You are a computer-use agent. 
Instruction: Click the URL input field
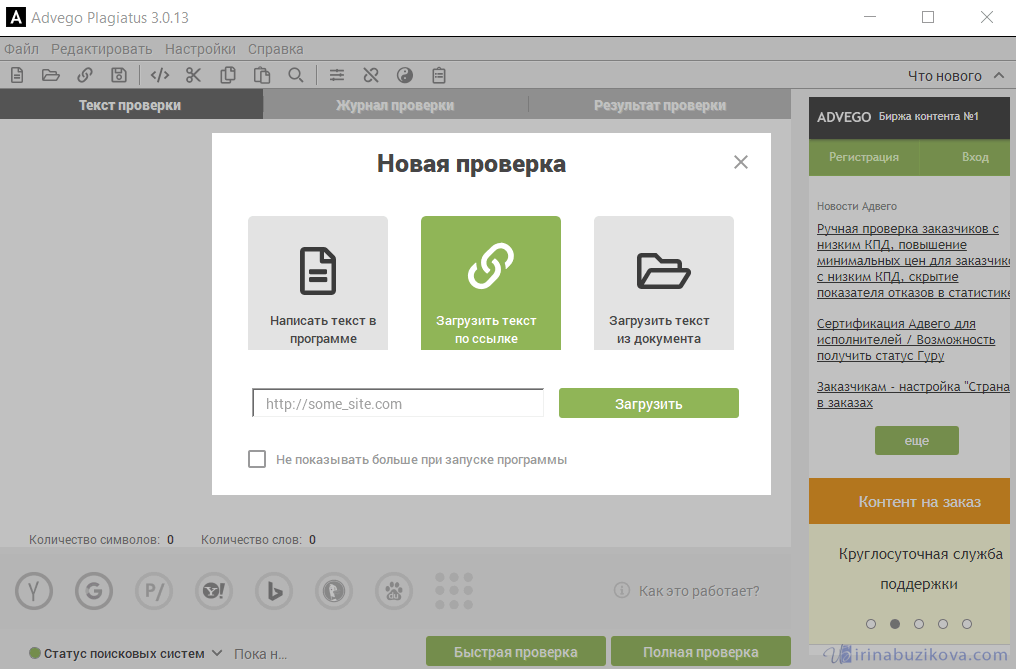point(398,404)
